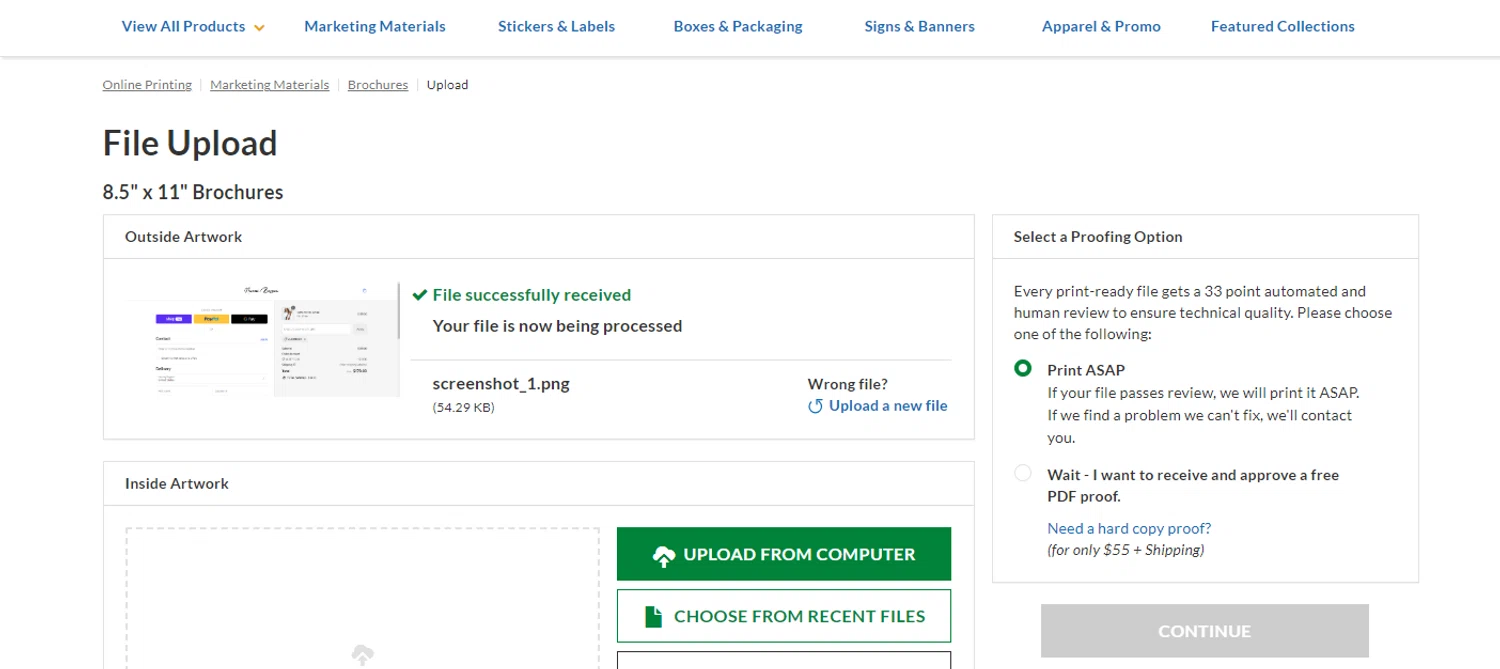Open Stickers & Labels menu

point(557,27)
